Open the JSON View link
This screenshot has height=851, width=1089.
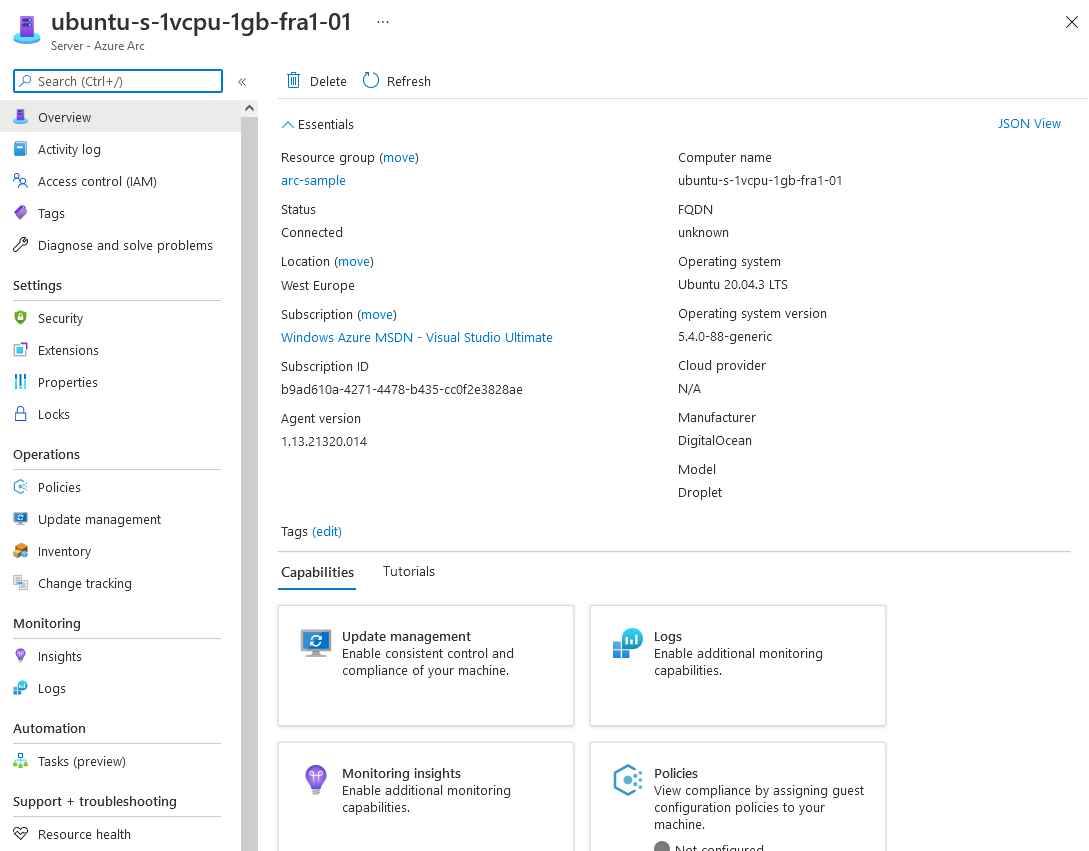tap(1029, 123)
